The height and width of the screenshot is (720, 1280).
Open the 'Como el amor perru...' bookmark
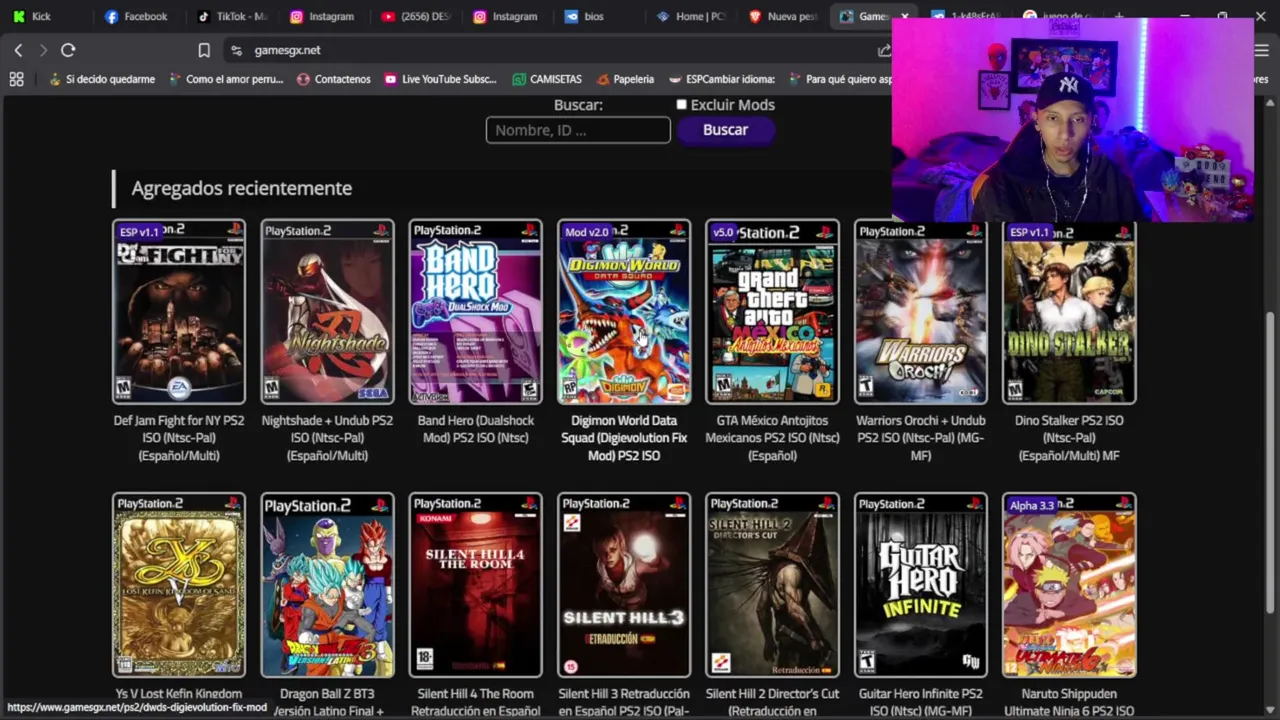pyautogui.click(x=226, y=79)
